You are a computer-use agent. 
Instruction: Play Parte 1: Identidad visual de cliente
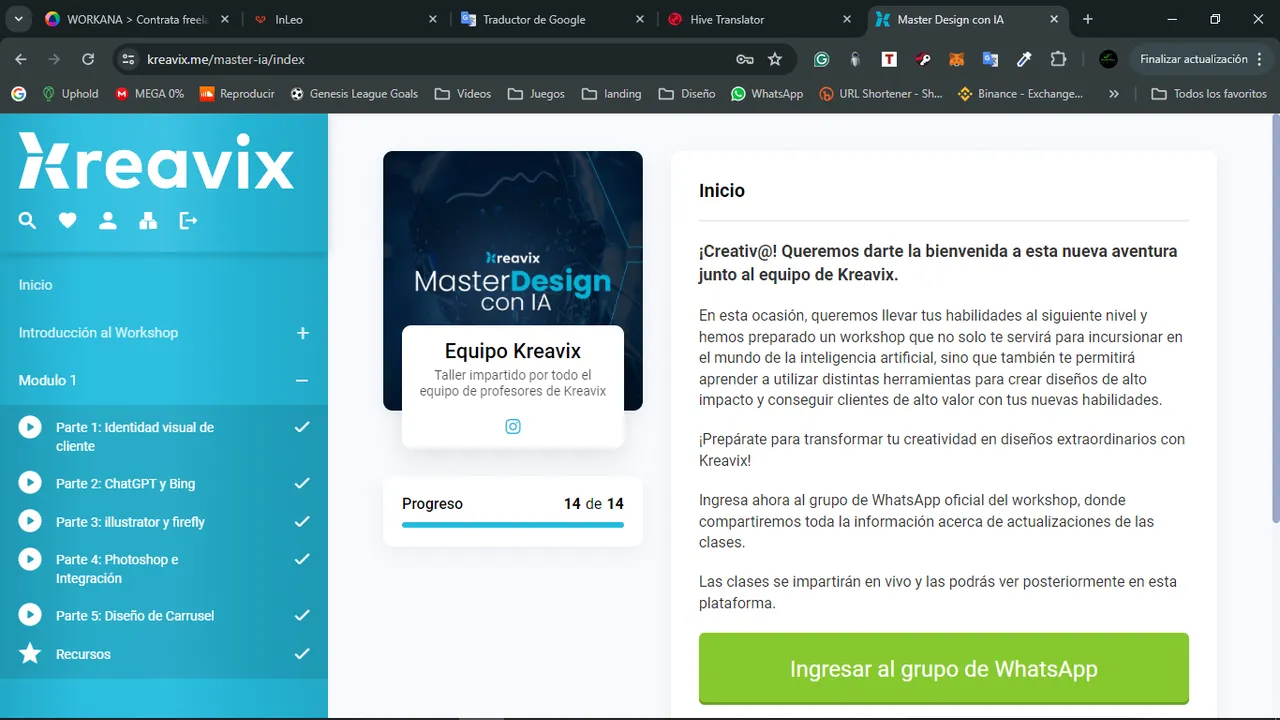coord(30,427)
